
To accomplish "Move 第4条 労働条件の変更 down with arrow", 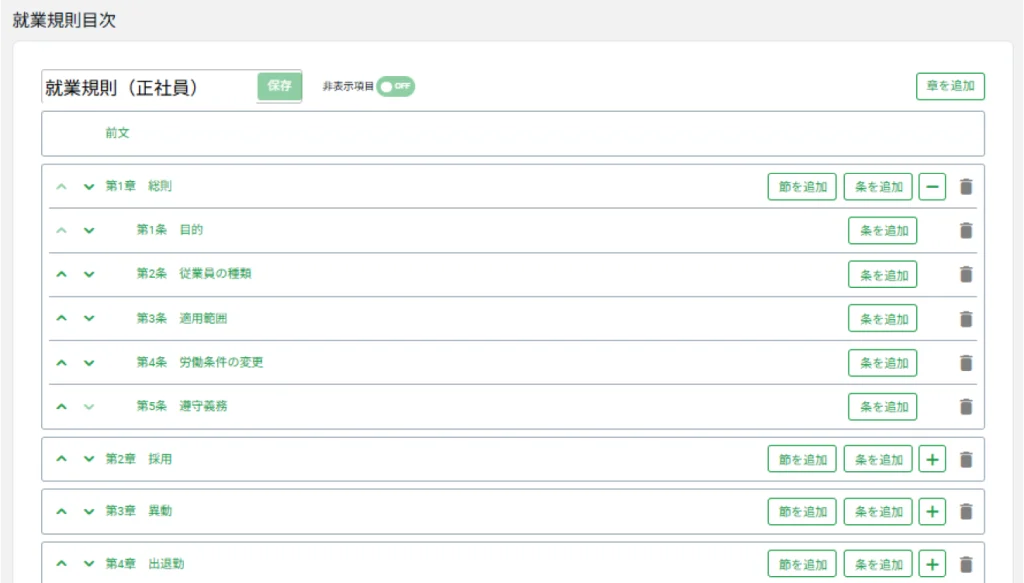I will click(89, 362).
